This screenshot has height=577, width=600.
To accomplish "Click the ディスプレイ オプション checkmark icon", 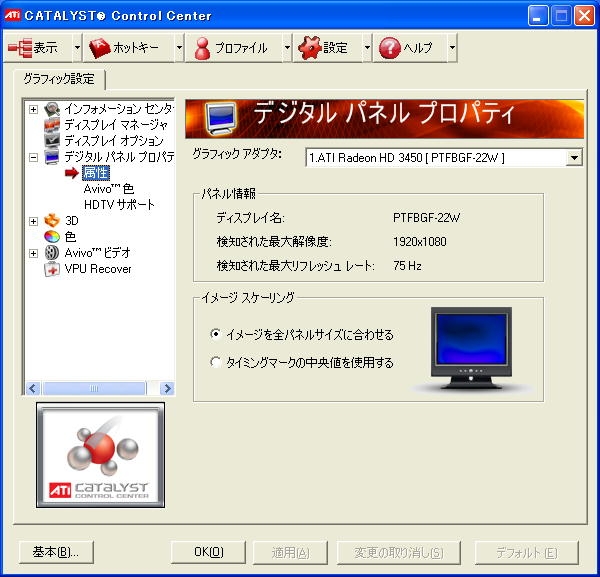I will pos(52,141).
